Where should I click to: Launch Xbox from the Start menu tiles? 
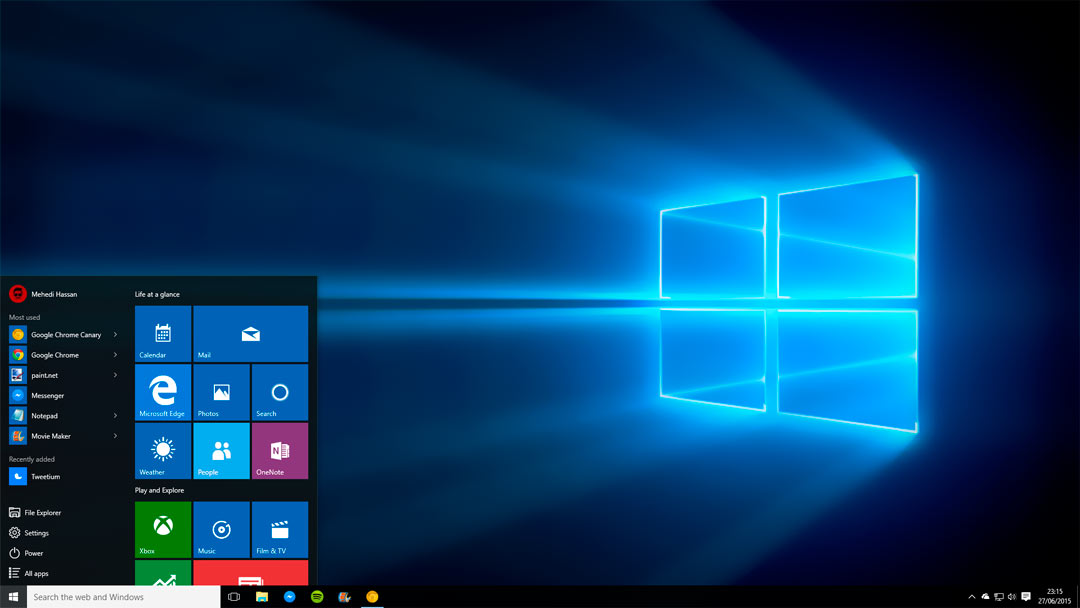pyautogui.click(x=162, y=529)
